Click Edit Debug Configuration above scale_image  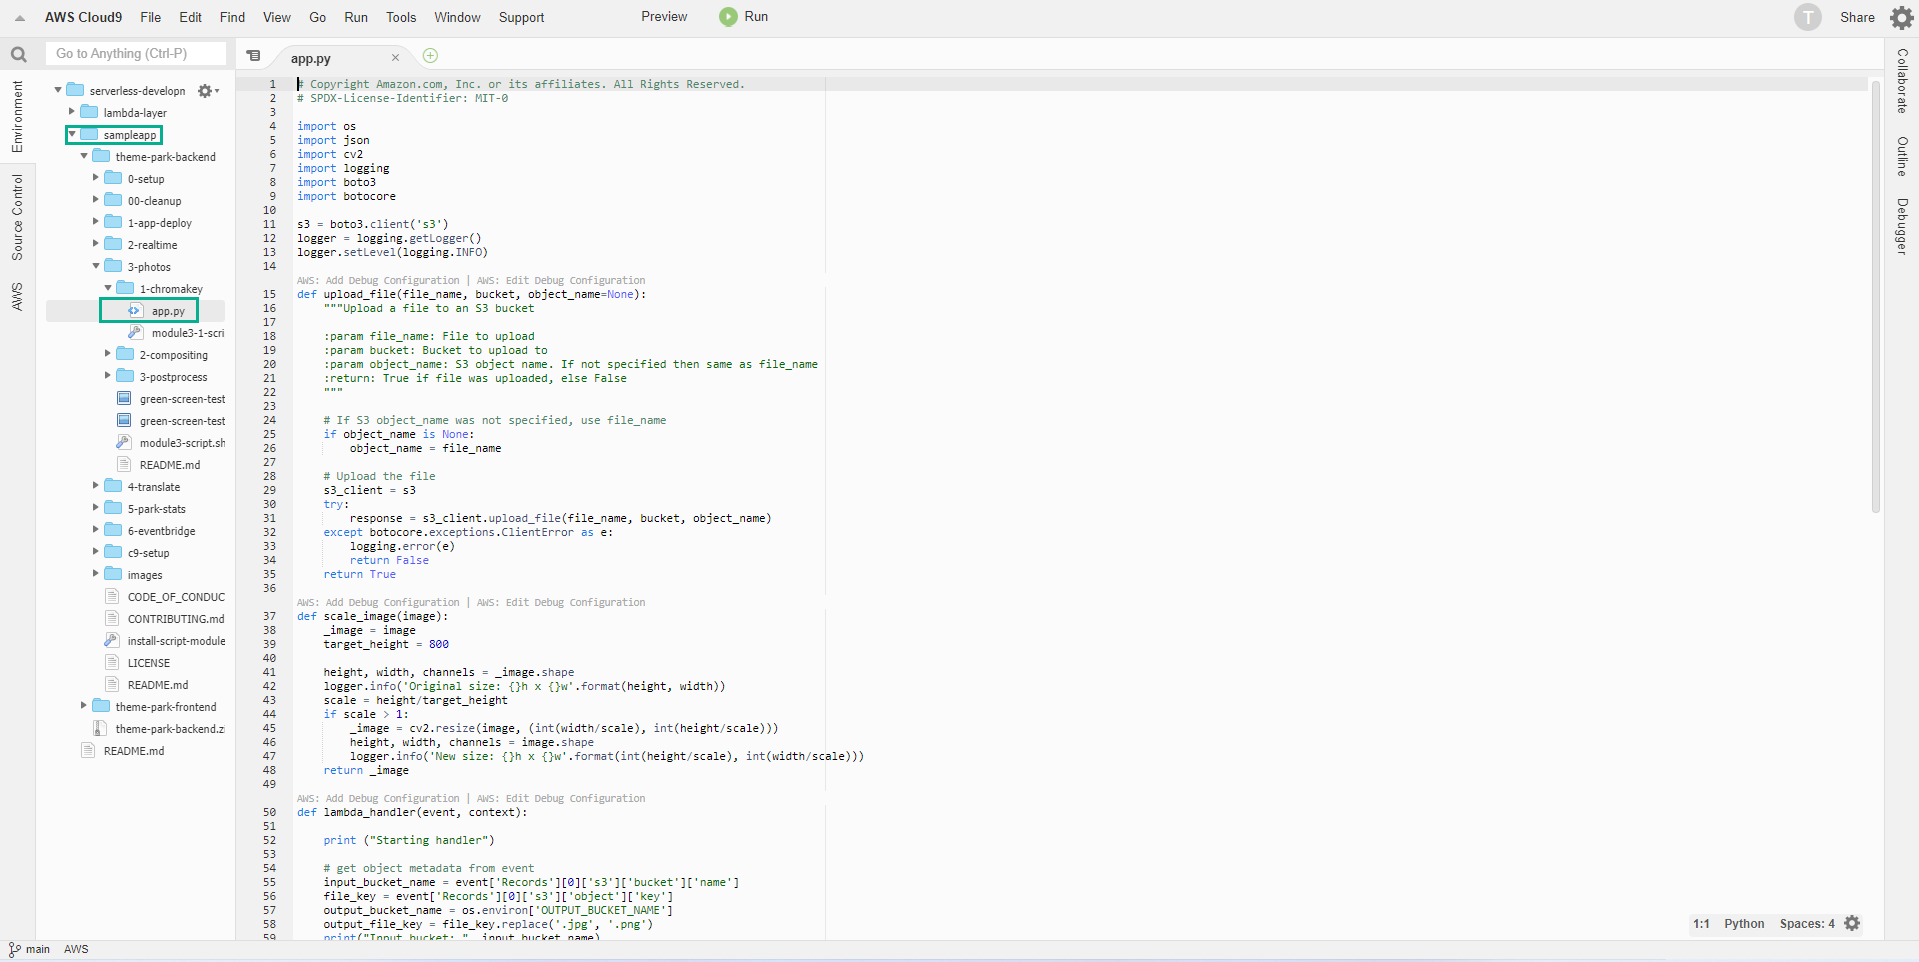pyautogui.click(x=575, y=602)
